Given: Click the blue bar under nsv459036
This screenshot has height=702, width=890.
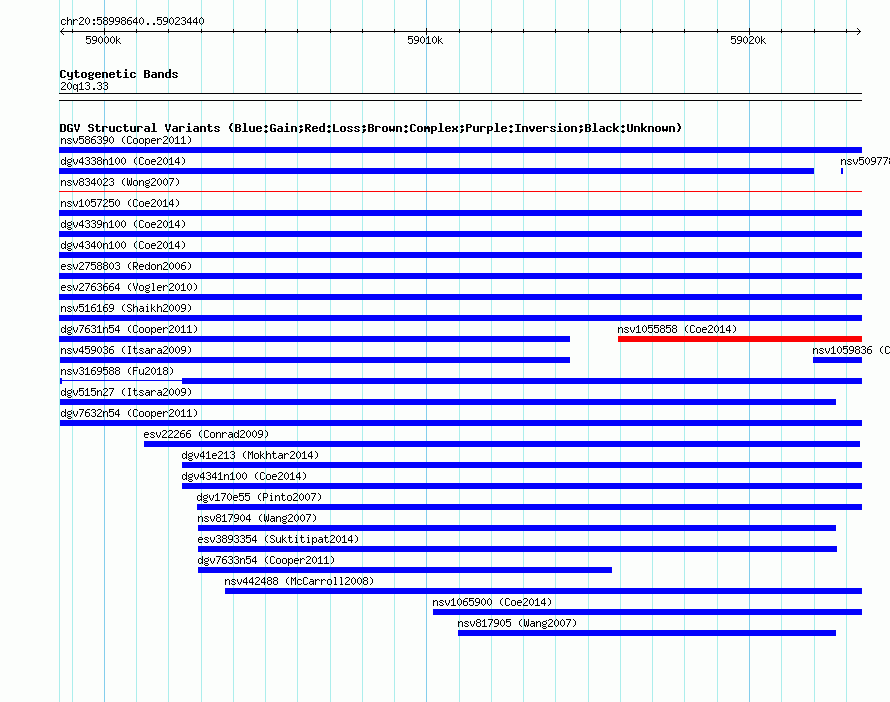Looking at the screenshot, I should (x=314, y=360).
